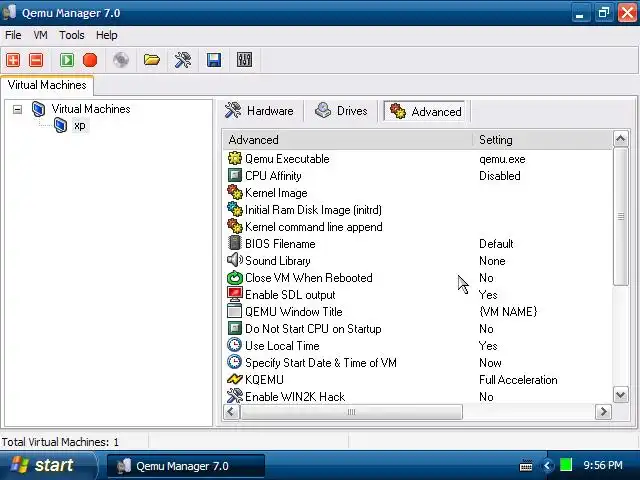The image size is (640, 480).
Task: Start the VM with green play icon
Action: tap(67, 60)
